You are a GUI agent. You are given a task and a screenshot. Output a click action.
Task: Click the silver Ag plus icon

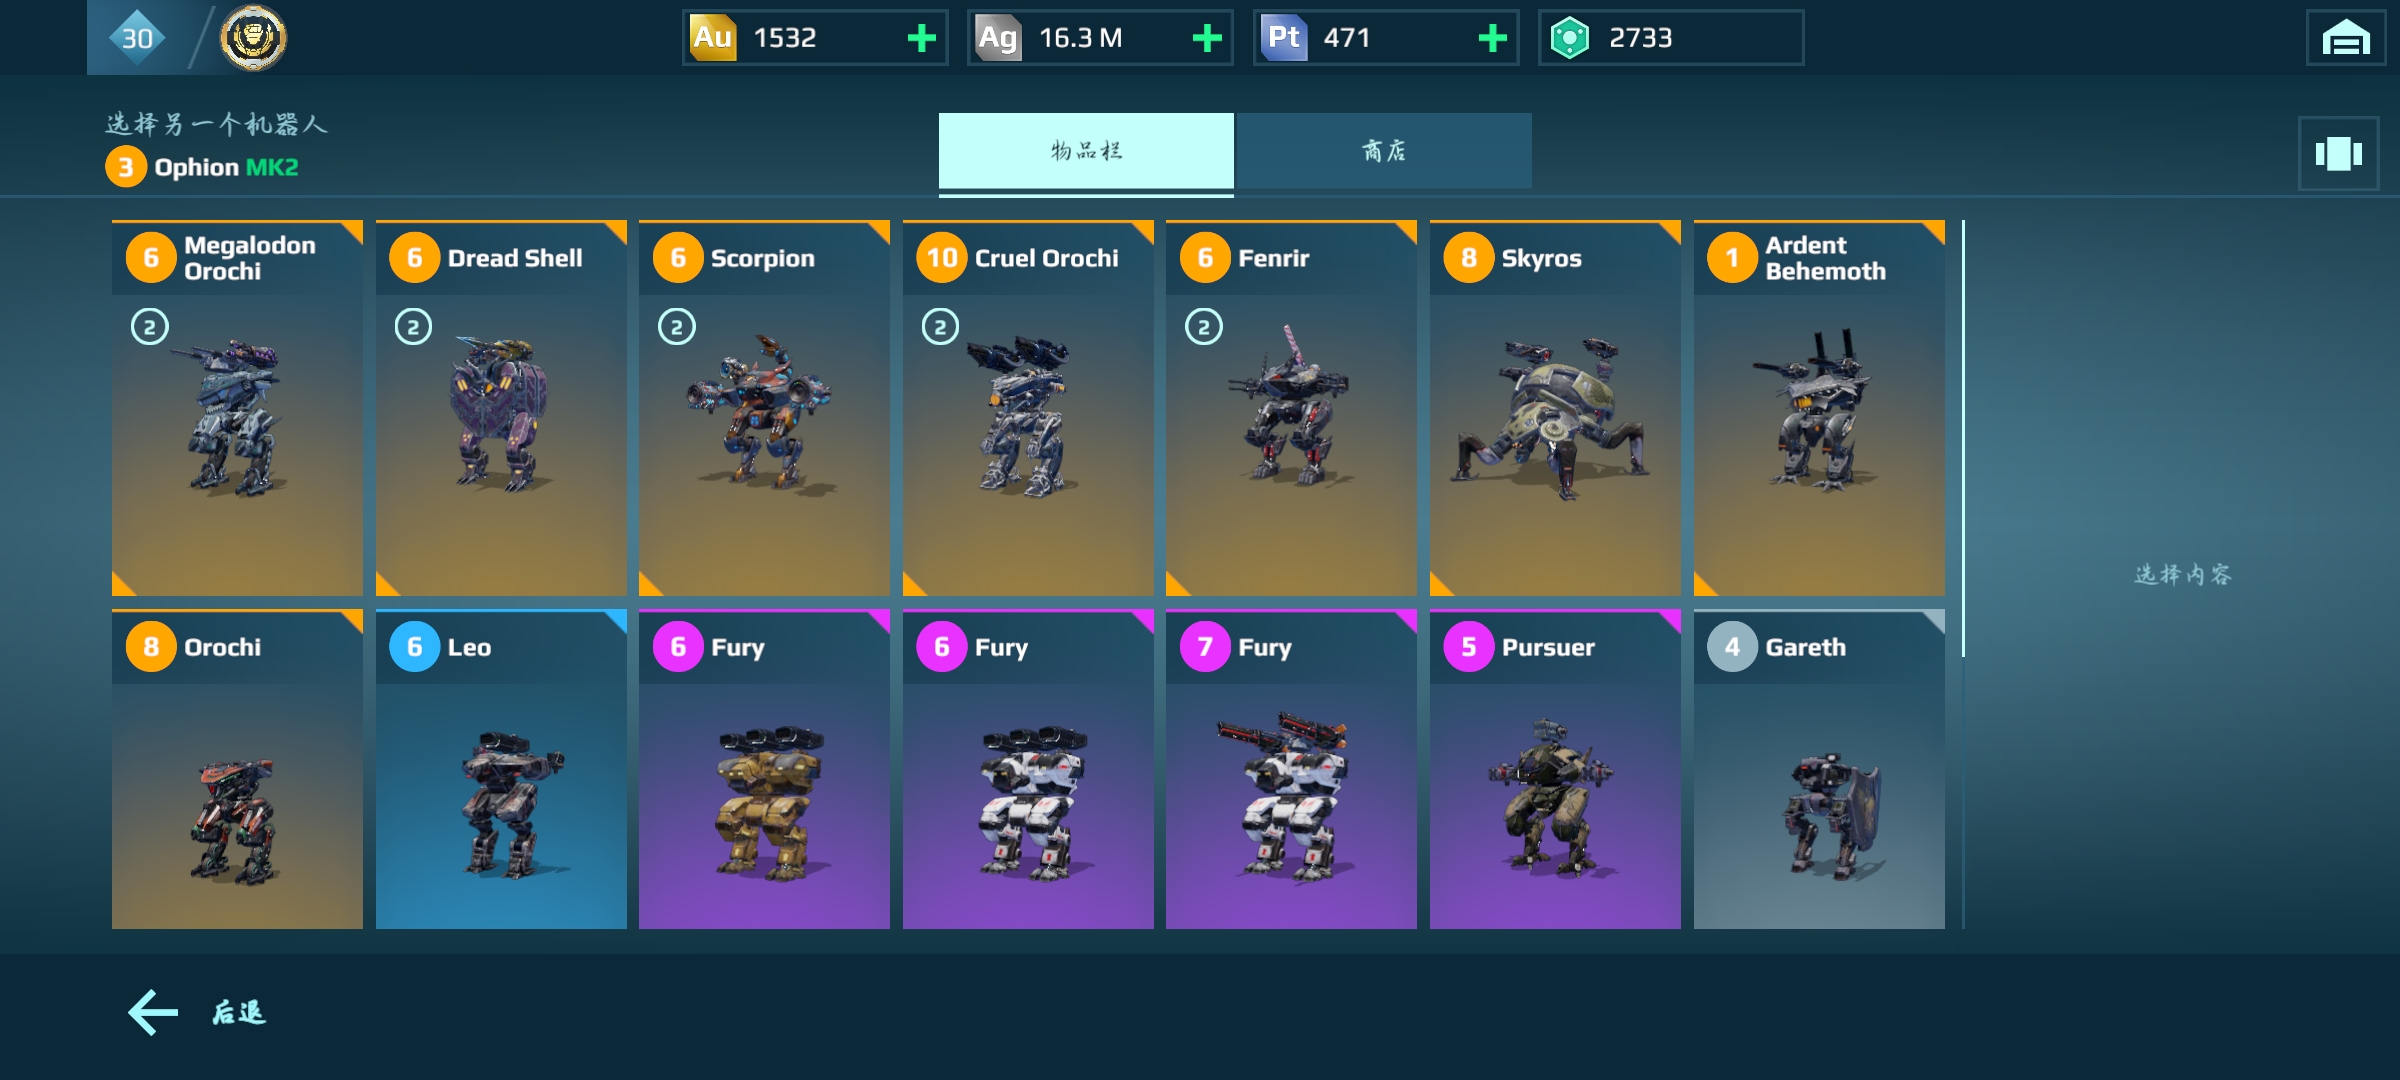click(1207, 38)
